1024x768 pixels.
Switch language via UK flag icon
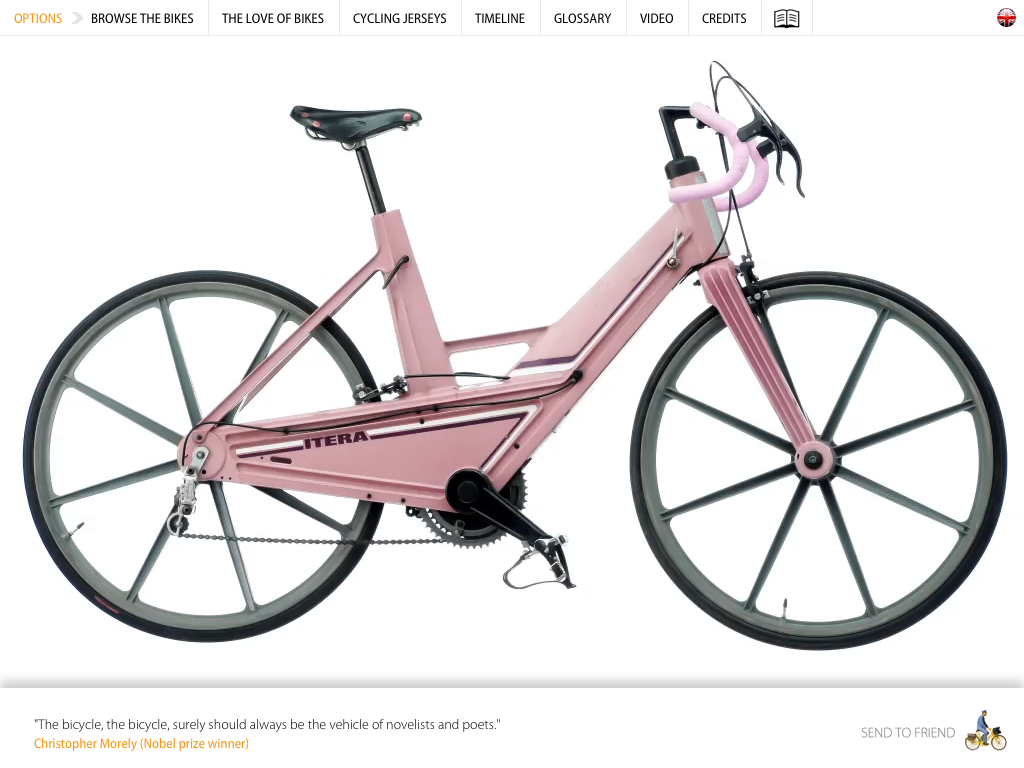pyautogui.click(x=1006, y=18)
